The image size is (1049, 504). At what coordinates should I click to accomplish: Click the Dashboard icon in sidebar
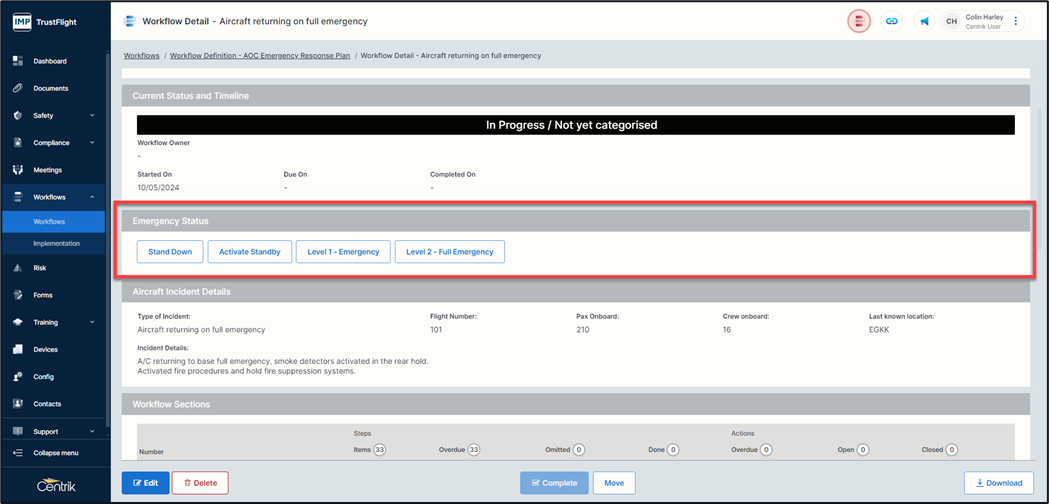(18, 61)
